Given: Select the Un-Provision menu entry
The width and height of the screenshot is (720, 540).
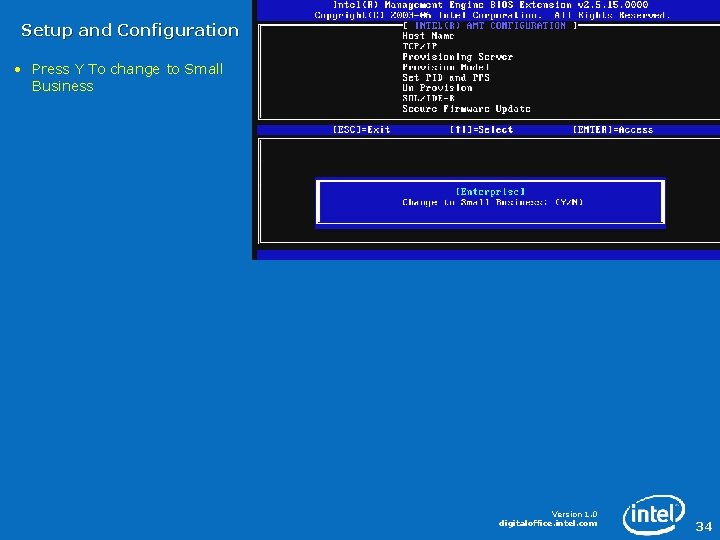Looking at the screenshot, I should pyautogui.click(x=437, y=88).
